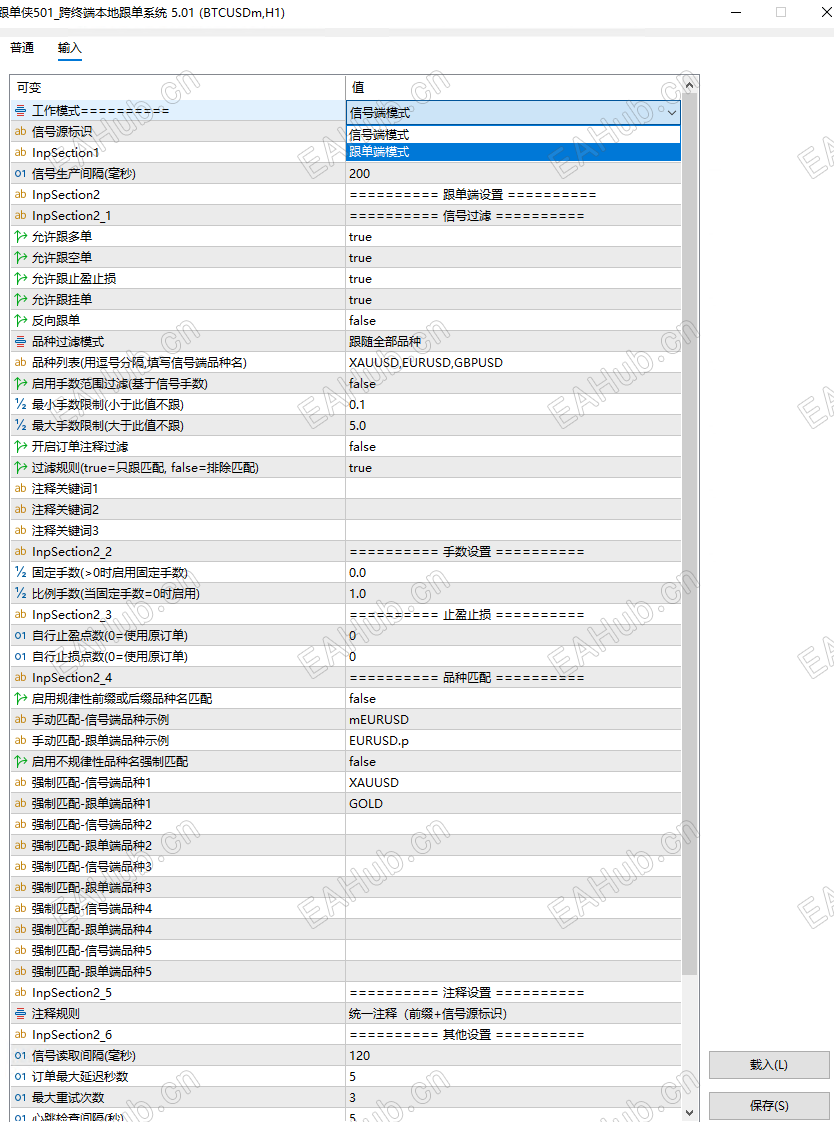The width and height of the screenshot is (834, 1122).
Task: Click the enum icon beside 工作模式
Action: click(20, 110)
